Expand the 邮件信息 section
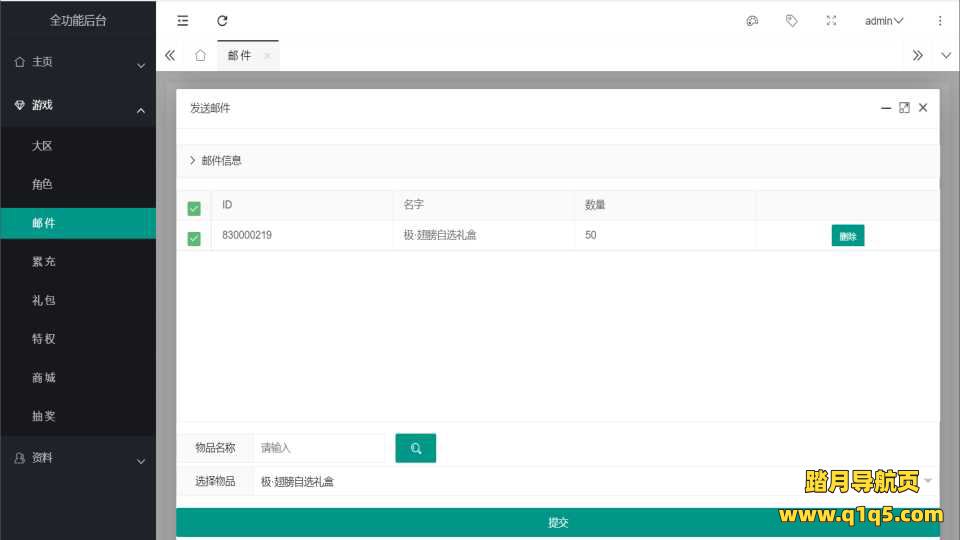 tap(215, 160)
